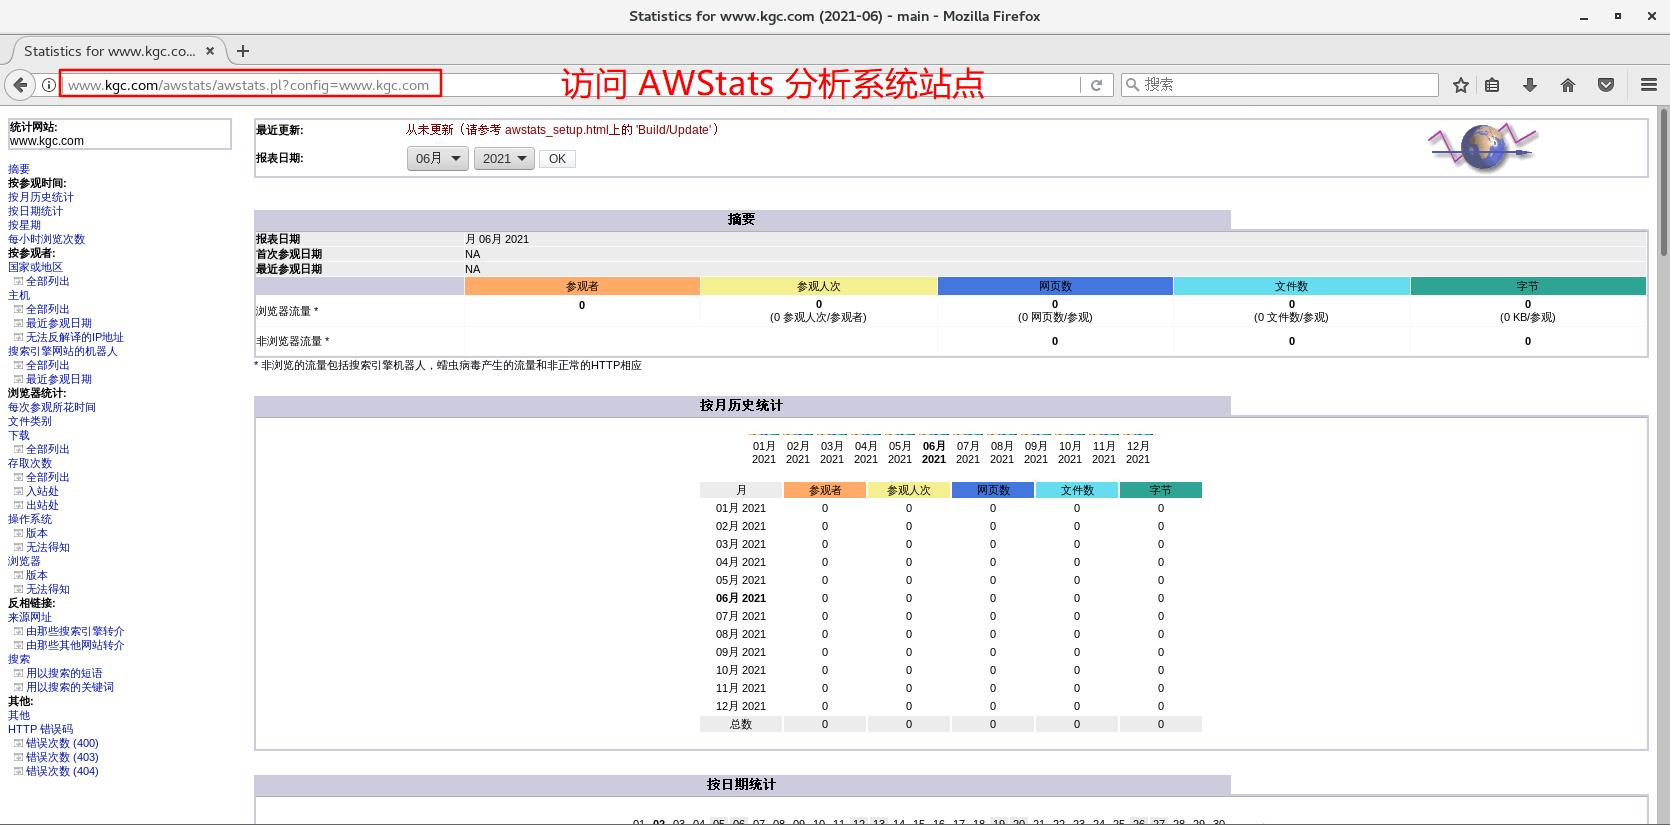Open 全部列出 under 国家或地区
1670x825 pixels.
click(x=48, y=281)
